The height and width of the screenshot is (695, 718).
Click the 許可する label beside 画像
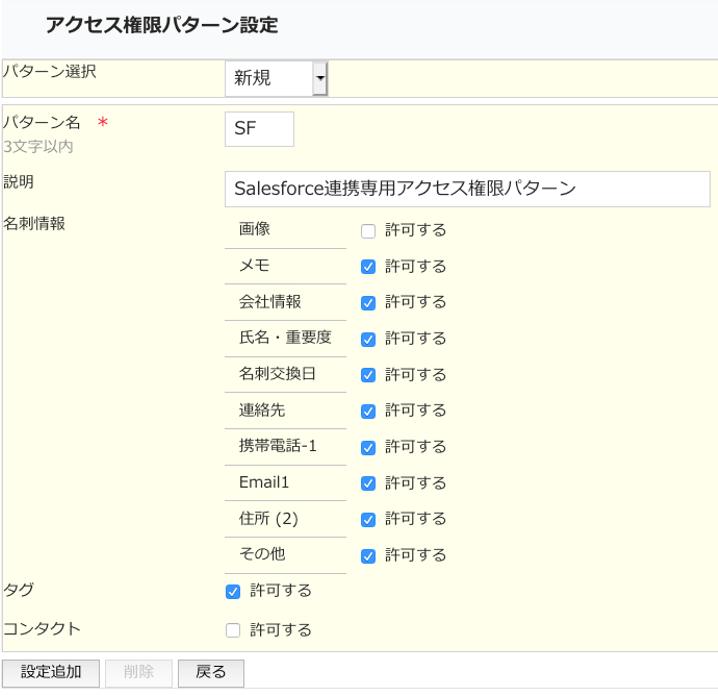(x=415, y=230)
